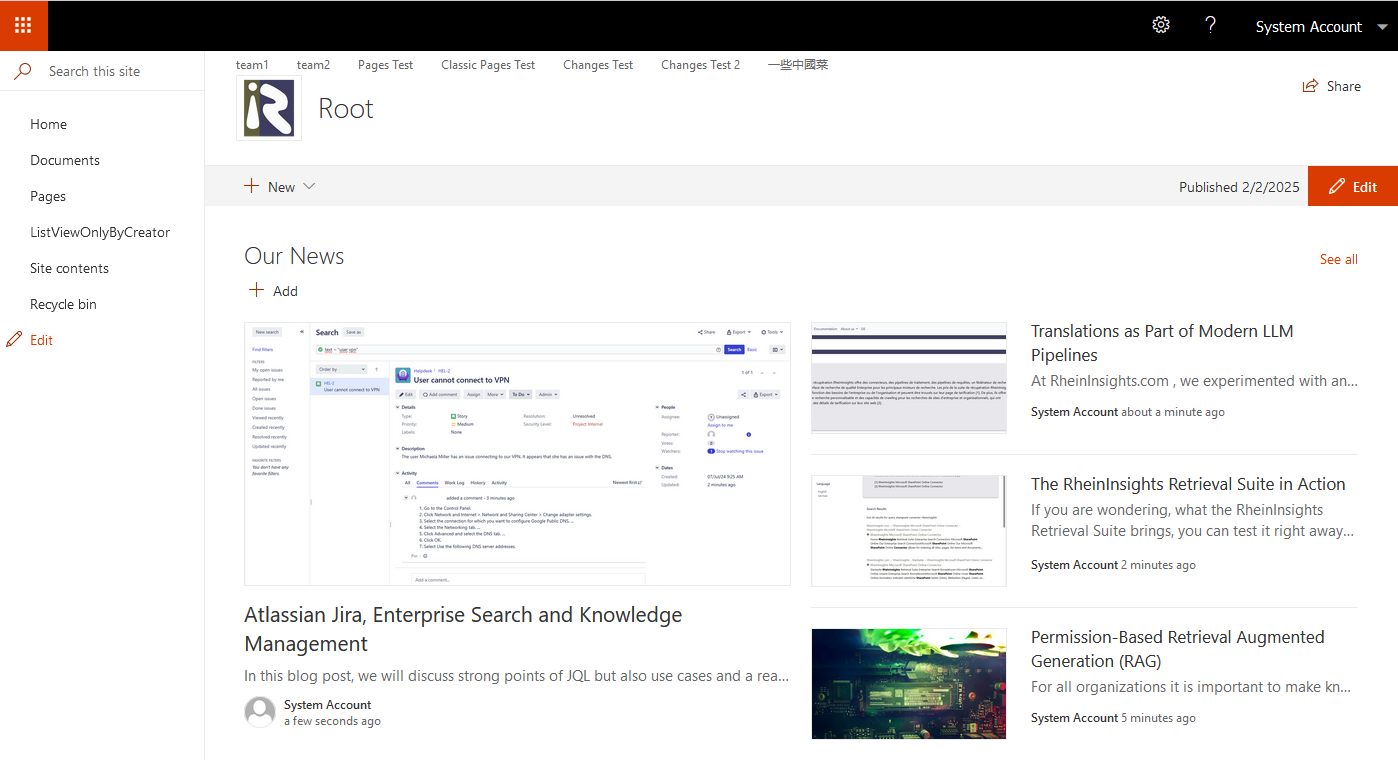Click the plus icon next to New
Viewport: 1398px width, 760px height.
point(252,186)
